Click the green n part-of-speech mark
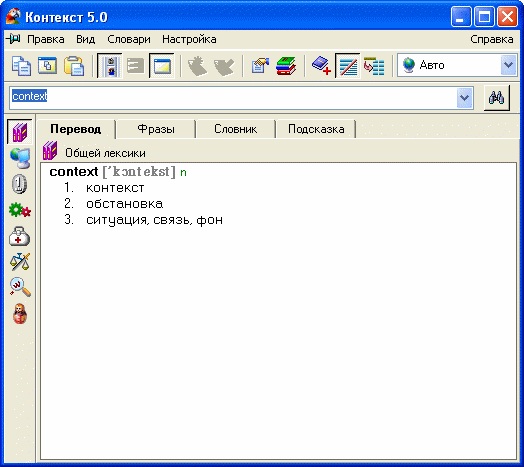This screenshot has width=524, height=467. 183,173
